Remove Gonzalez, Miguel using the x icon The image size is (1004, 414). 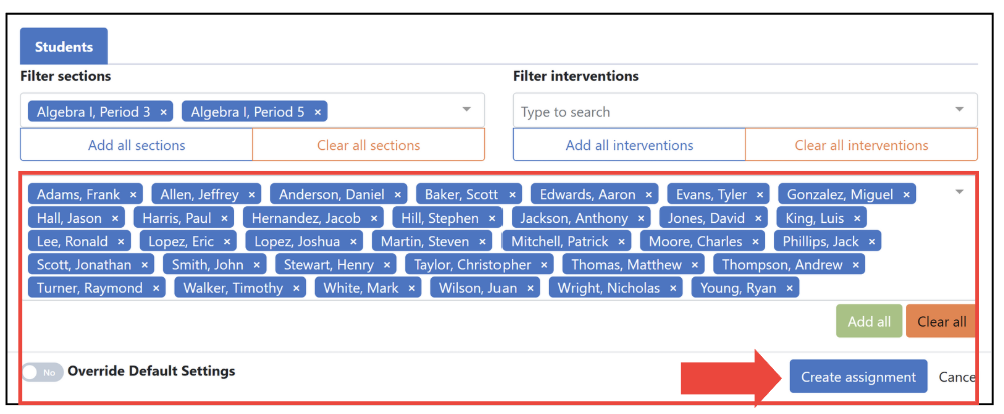(x=906, y=195)
